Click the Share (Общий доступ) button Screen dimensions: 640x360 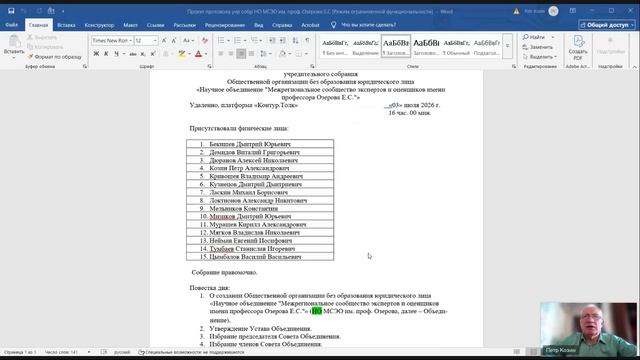click(x=607, y=25)
